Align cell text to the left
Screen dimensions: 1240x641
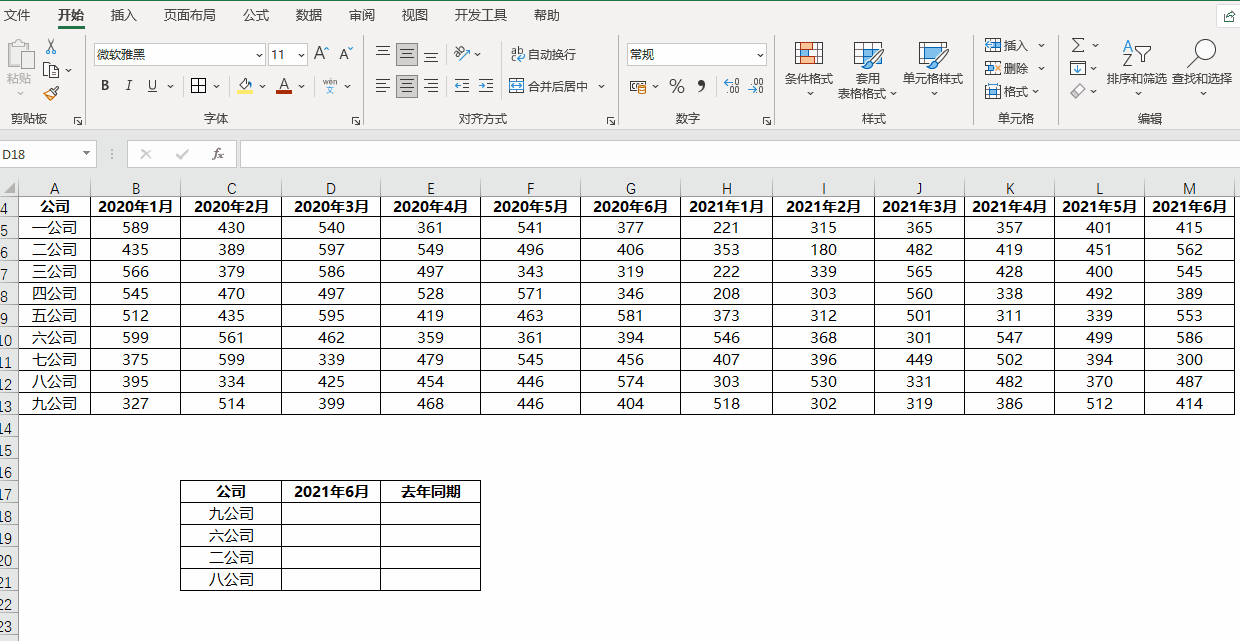pyautogui.click(x=383, y=86)
